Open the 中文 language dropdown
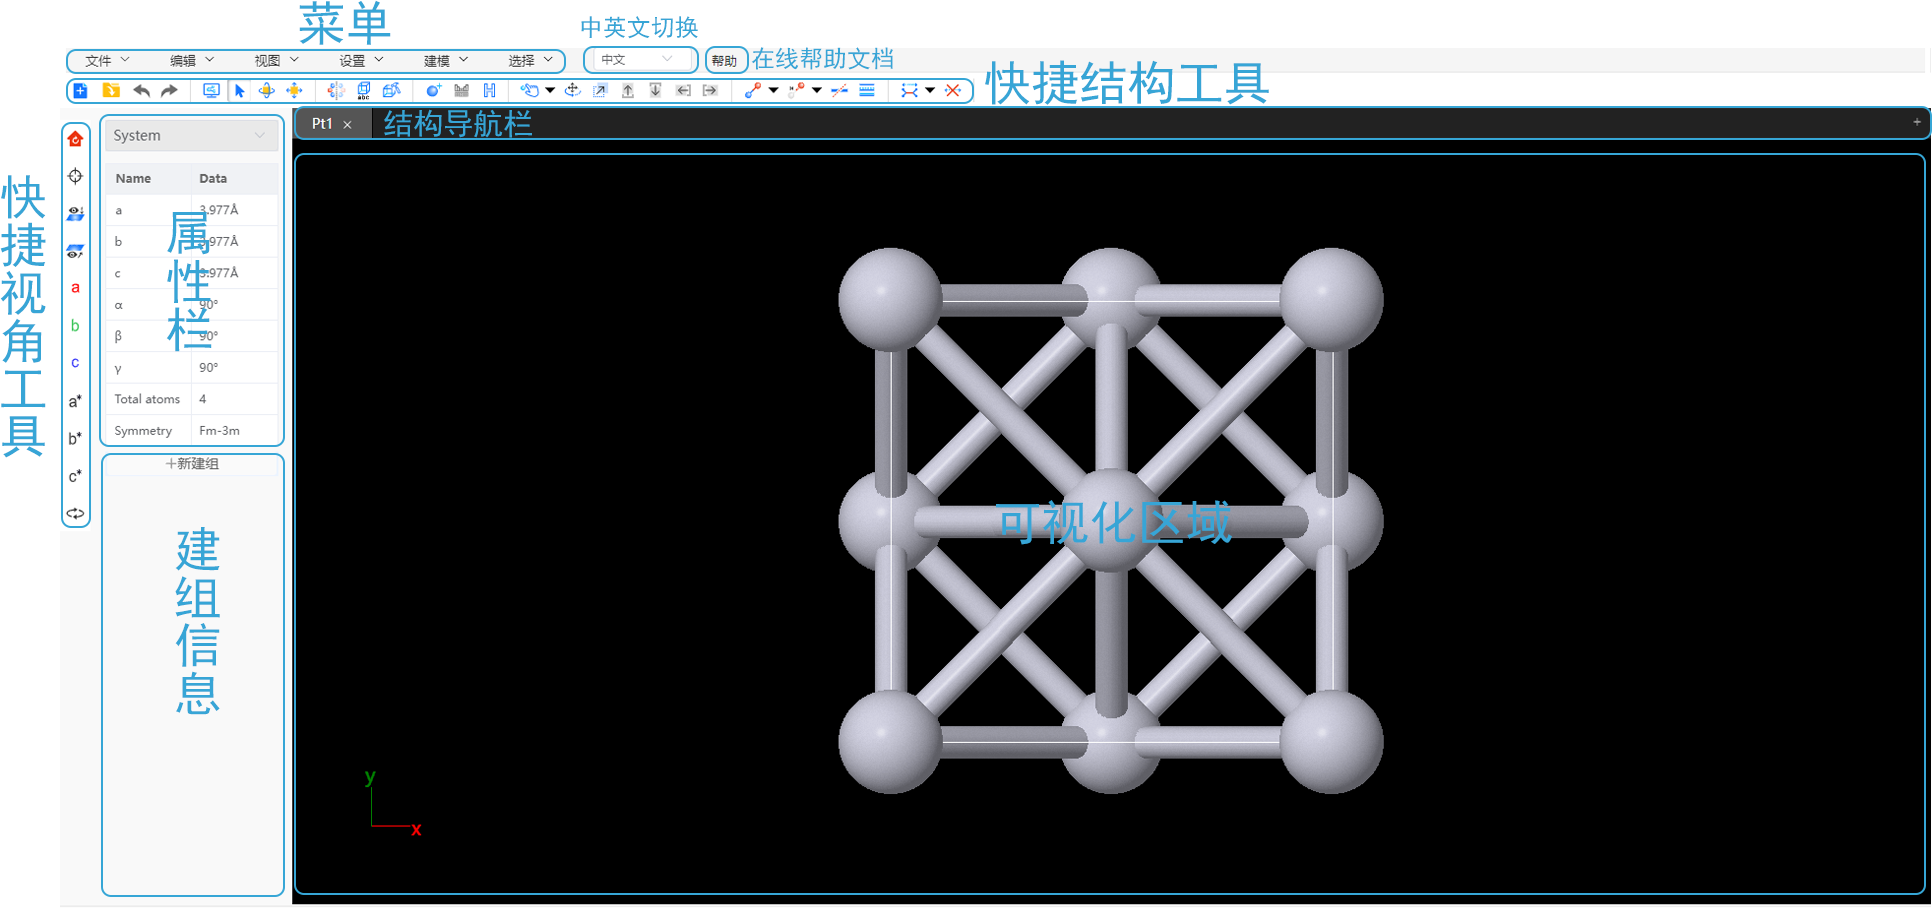The image size is (1932, 908). 640,60
